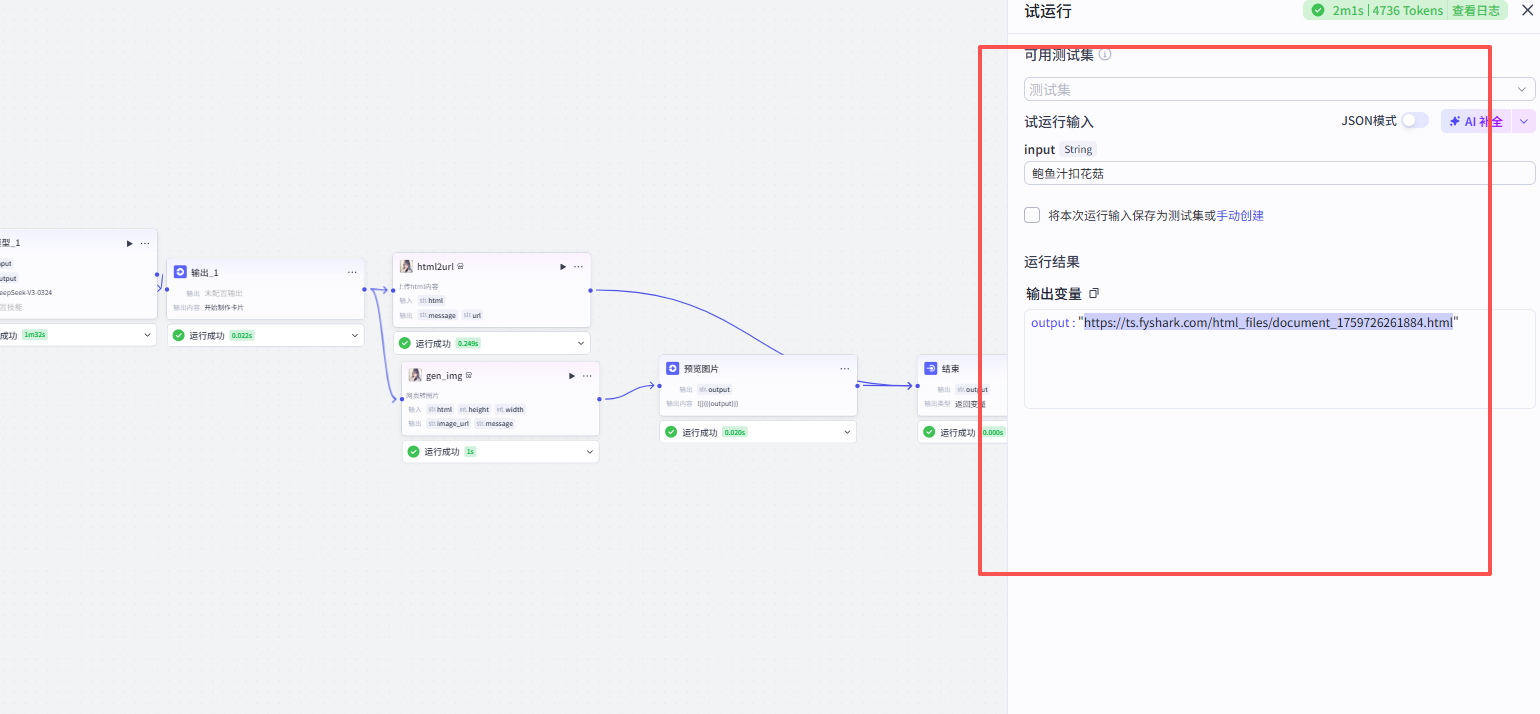
Task: Toggle the JSON模式 switch
Action: coord(1415,121)
